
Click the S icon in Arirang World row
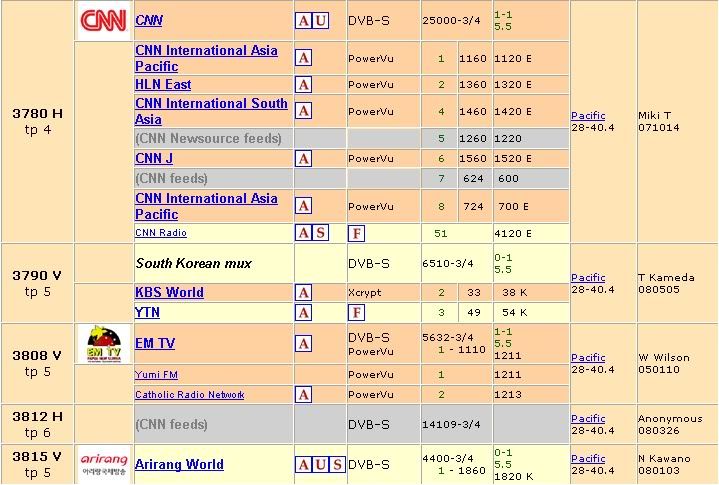tap(337, 464)
